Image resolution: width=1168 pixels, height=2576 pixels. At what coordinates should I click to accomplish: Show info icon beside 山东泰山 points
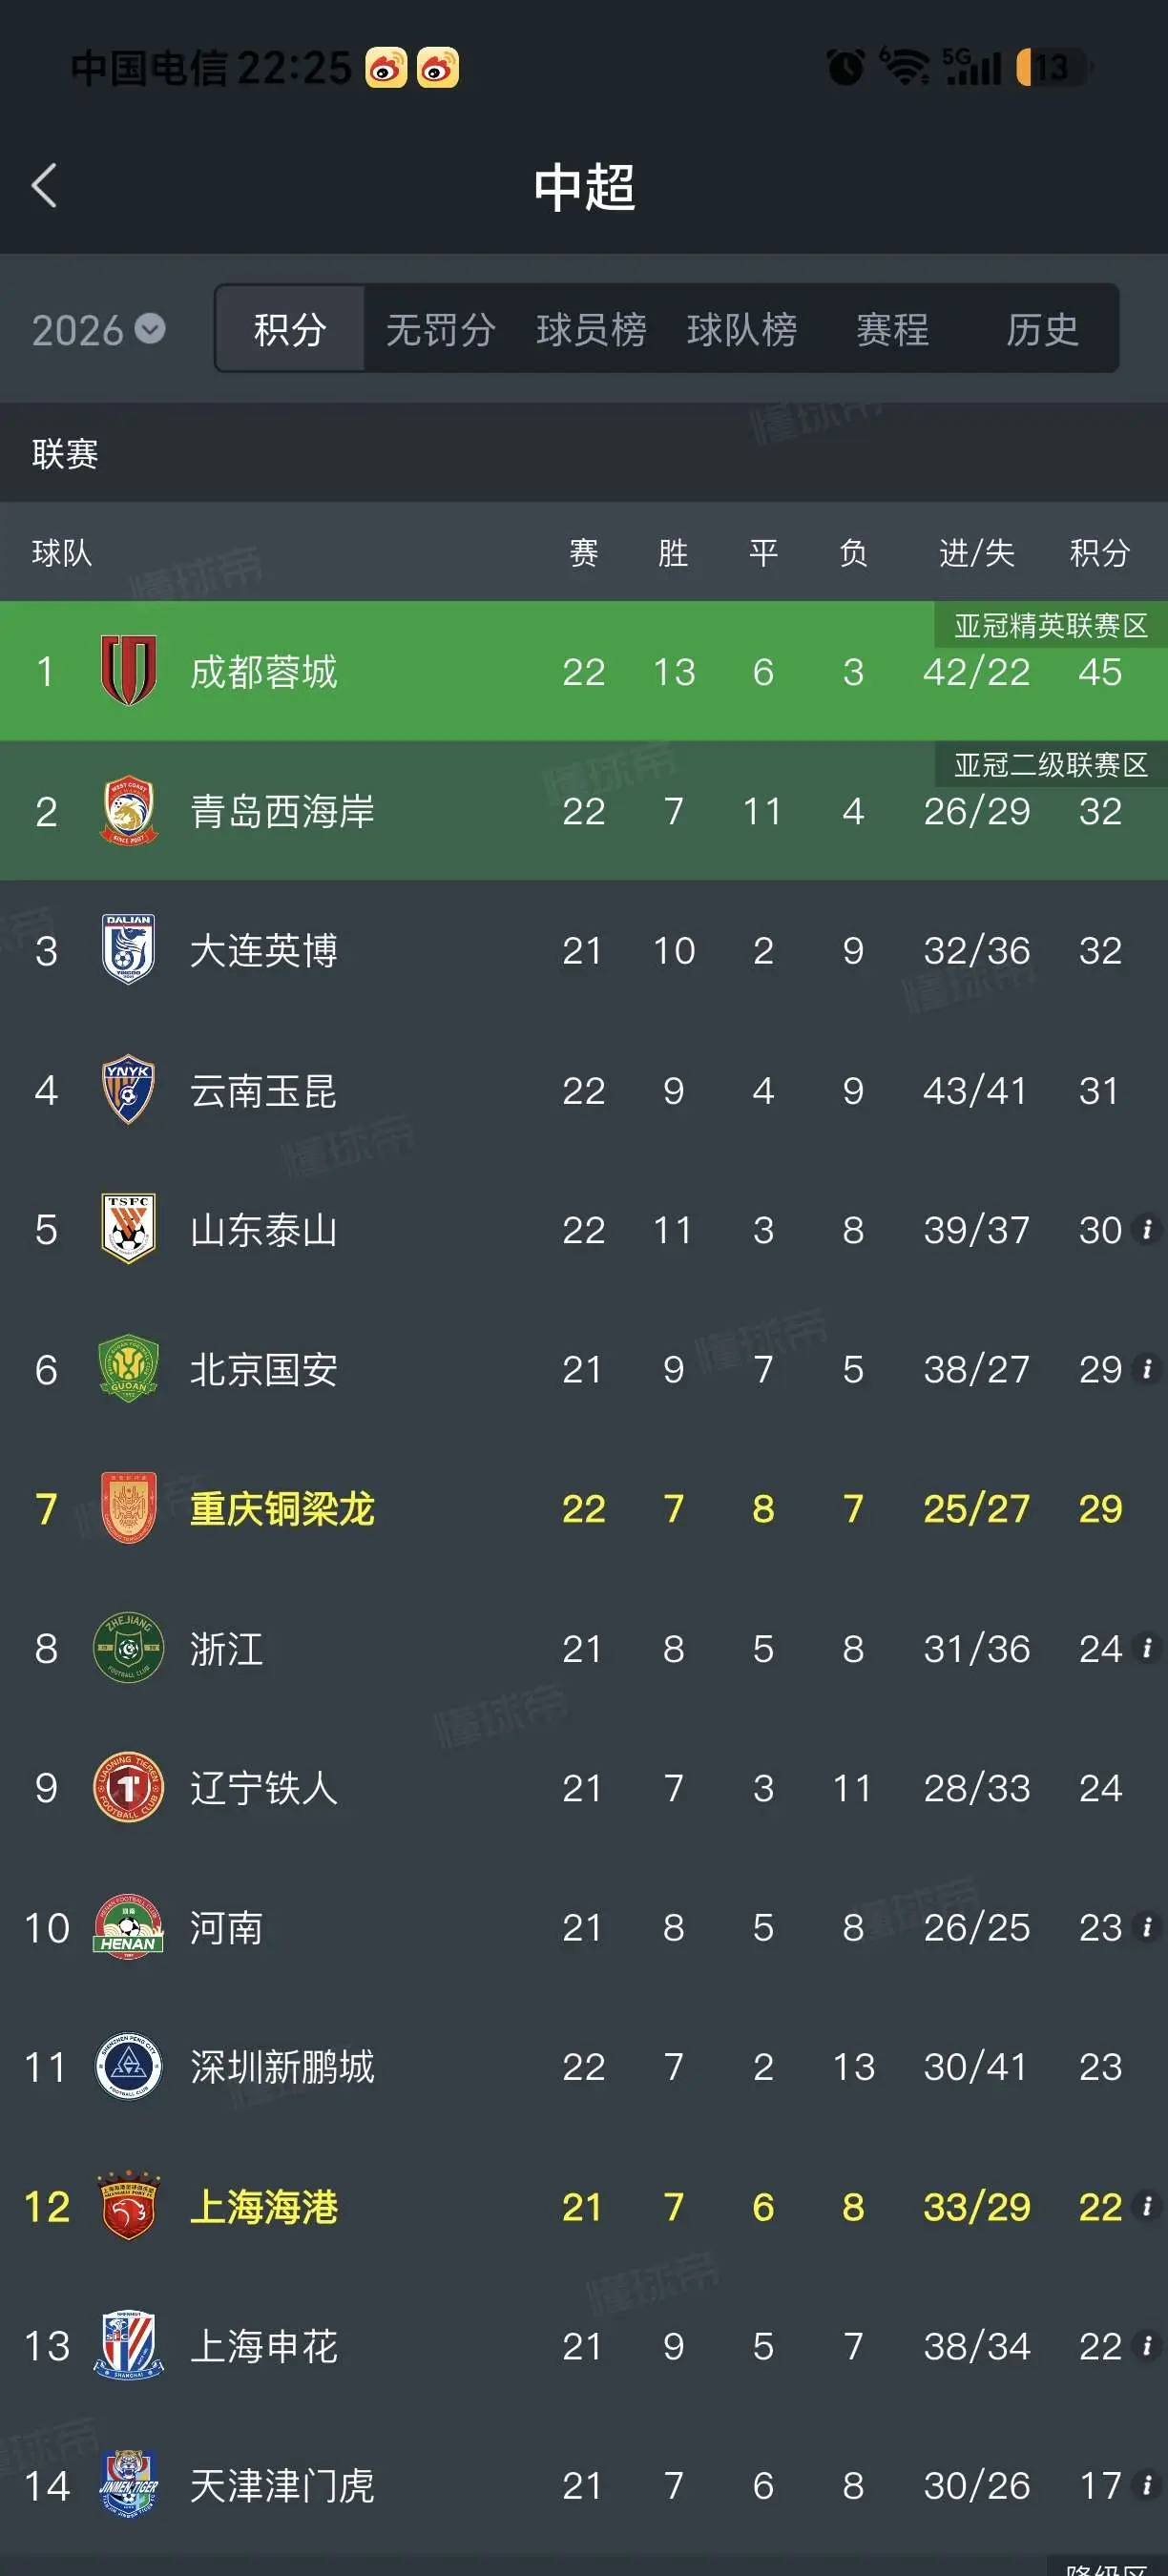click(1147, 1229)
